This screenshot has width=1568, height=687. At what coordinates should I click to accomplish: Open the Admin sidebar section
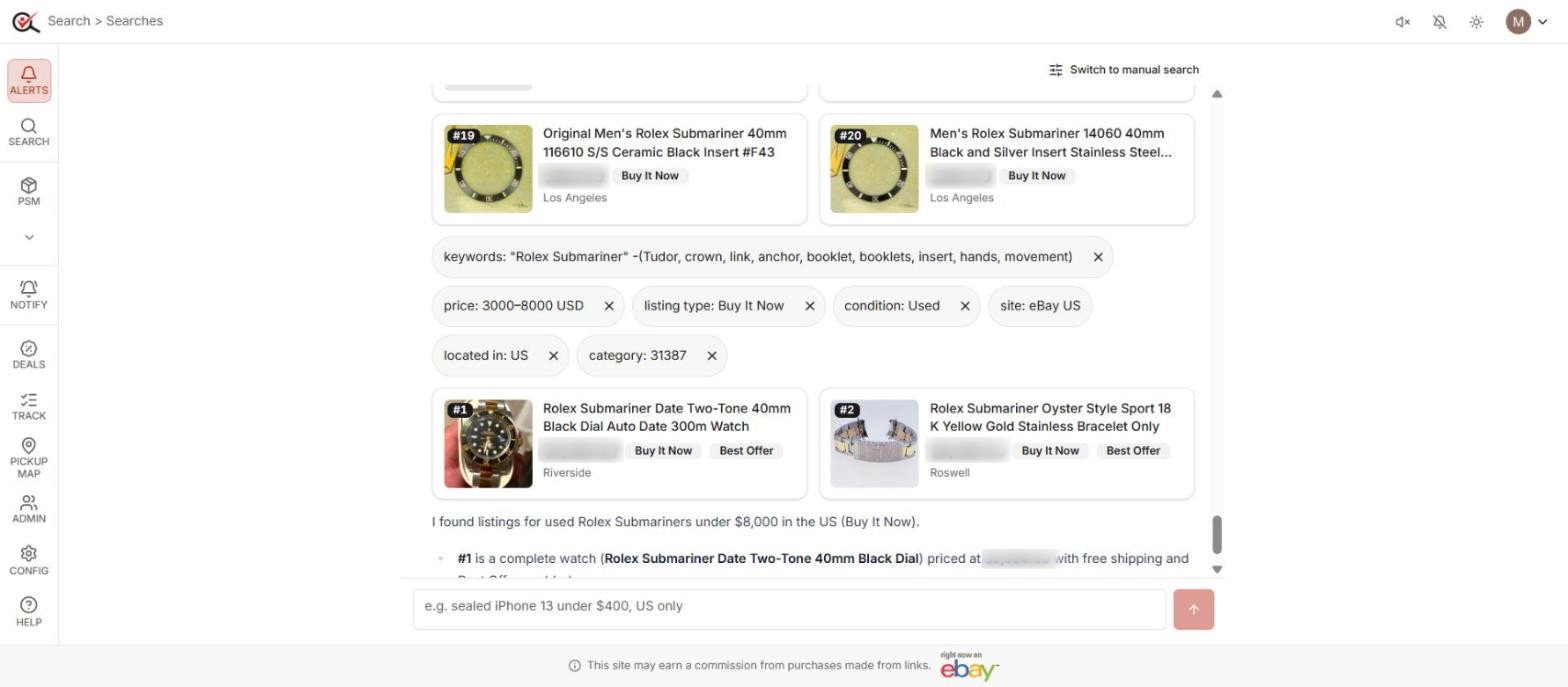[29, 509]
